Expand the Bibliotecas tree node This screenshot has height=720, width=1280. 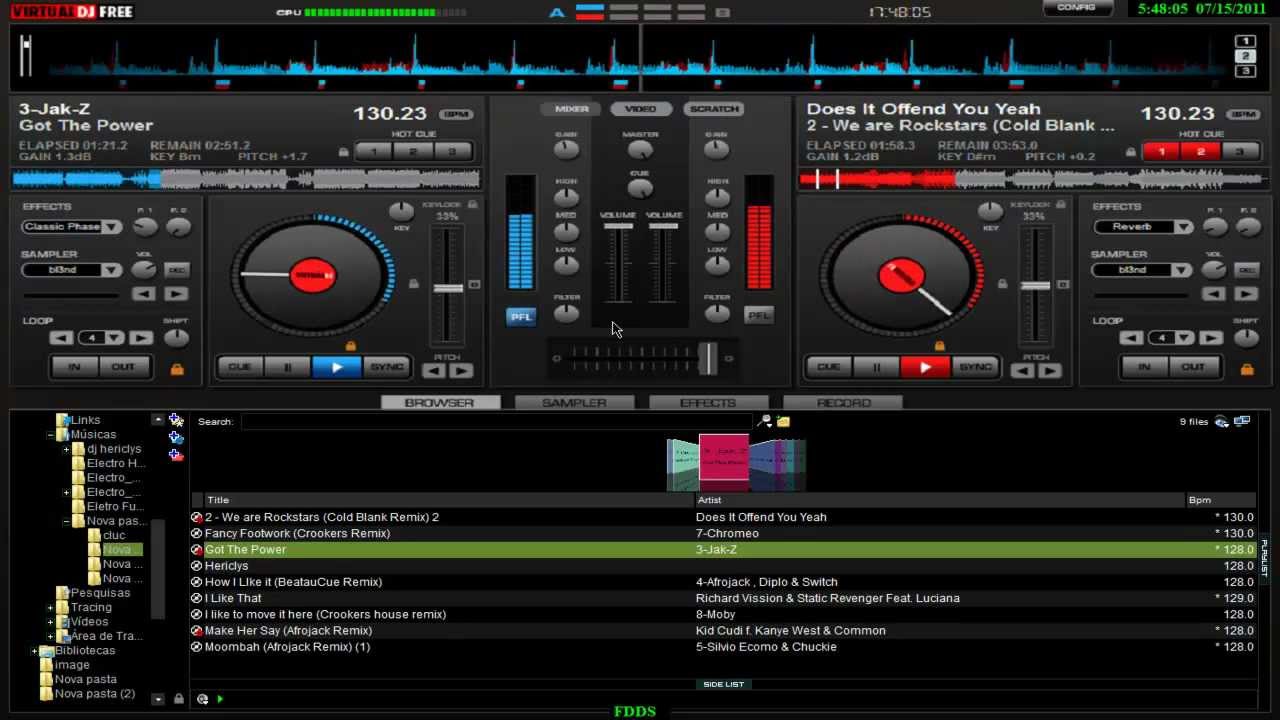[x=34, y=651]
